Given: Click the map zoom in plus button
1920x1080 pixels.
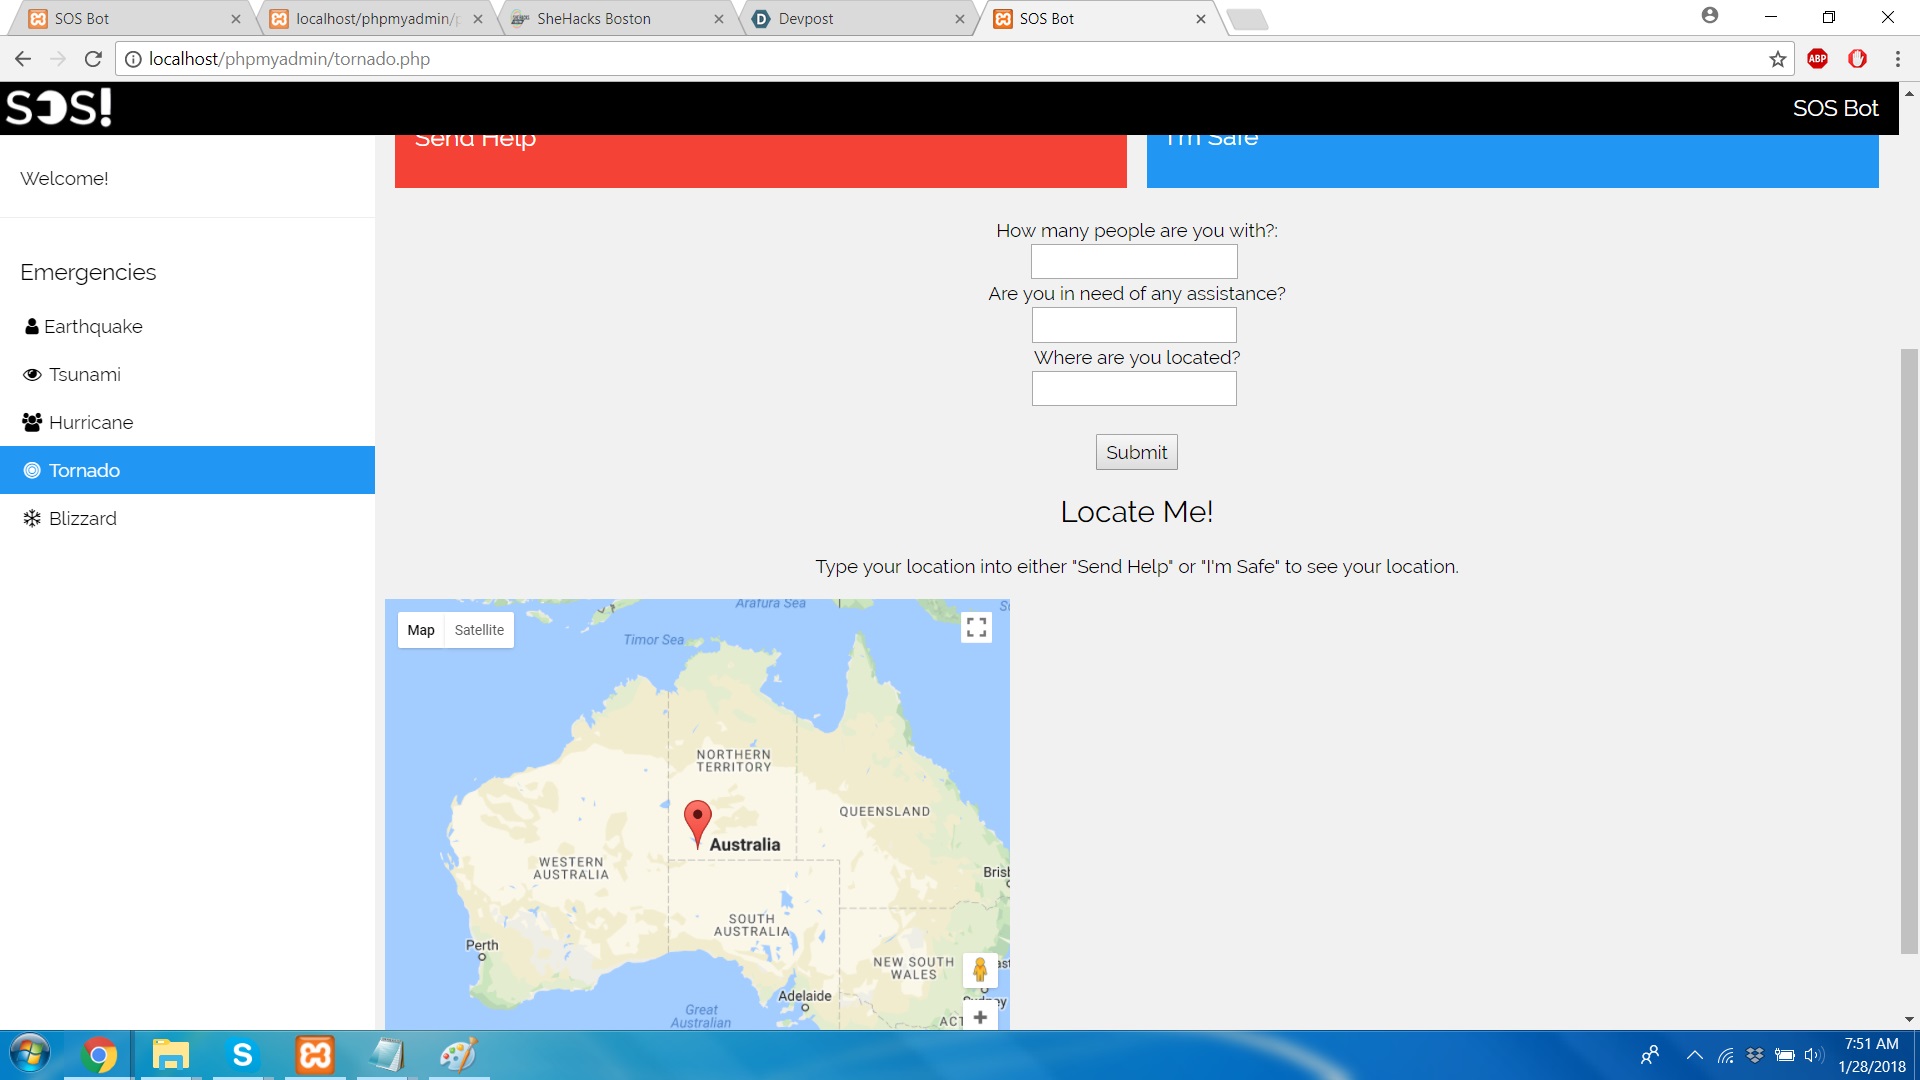Looking at the screenshot, I should tap(980, 1017).
